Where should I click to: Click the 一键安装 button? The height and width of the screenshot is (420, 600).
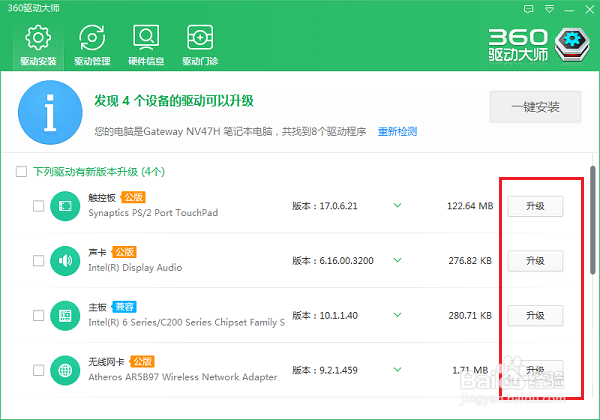coord(535,107)
